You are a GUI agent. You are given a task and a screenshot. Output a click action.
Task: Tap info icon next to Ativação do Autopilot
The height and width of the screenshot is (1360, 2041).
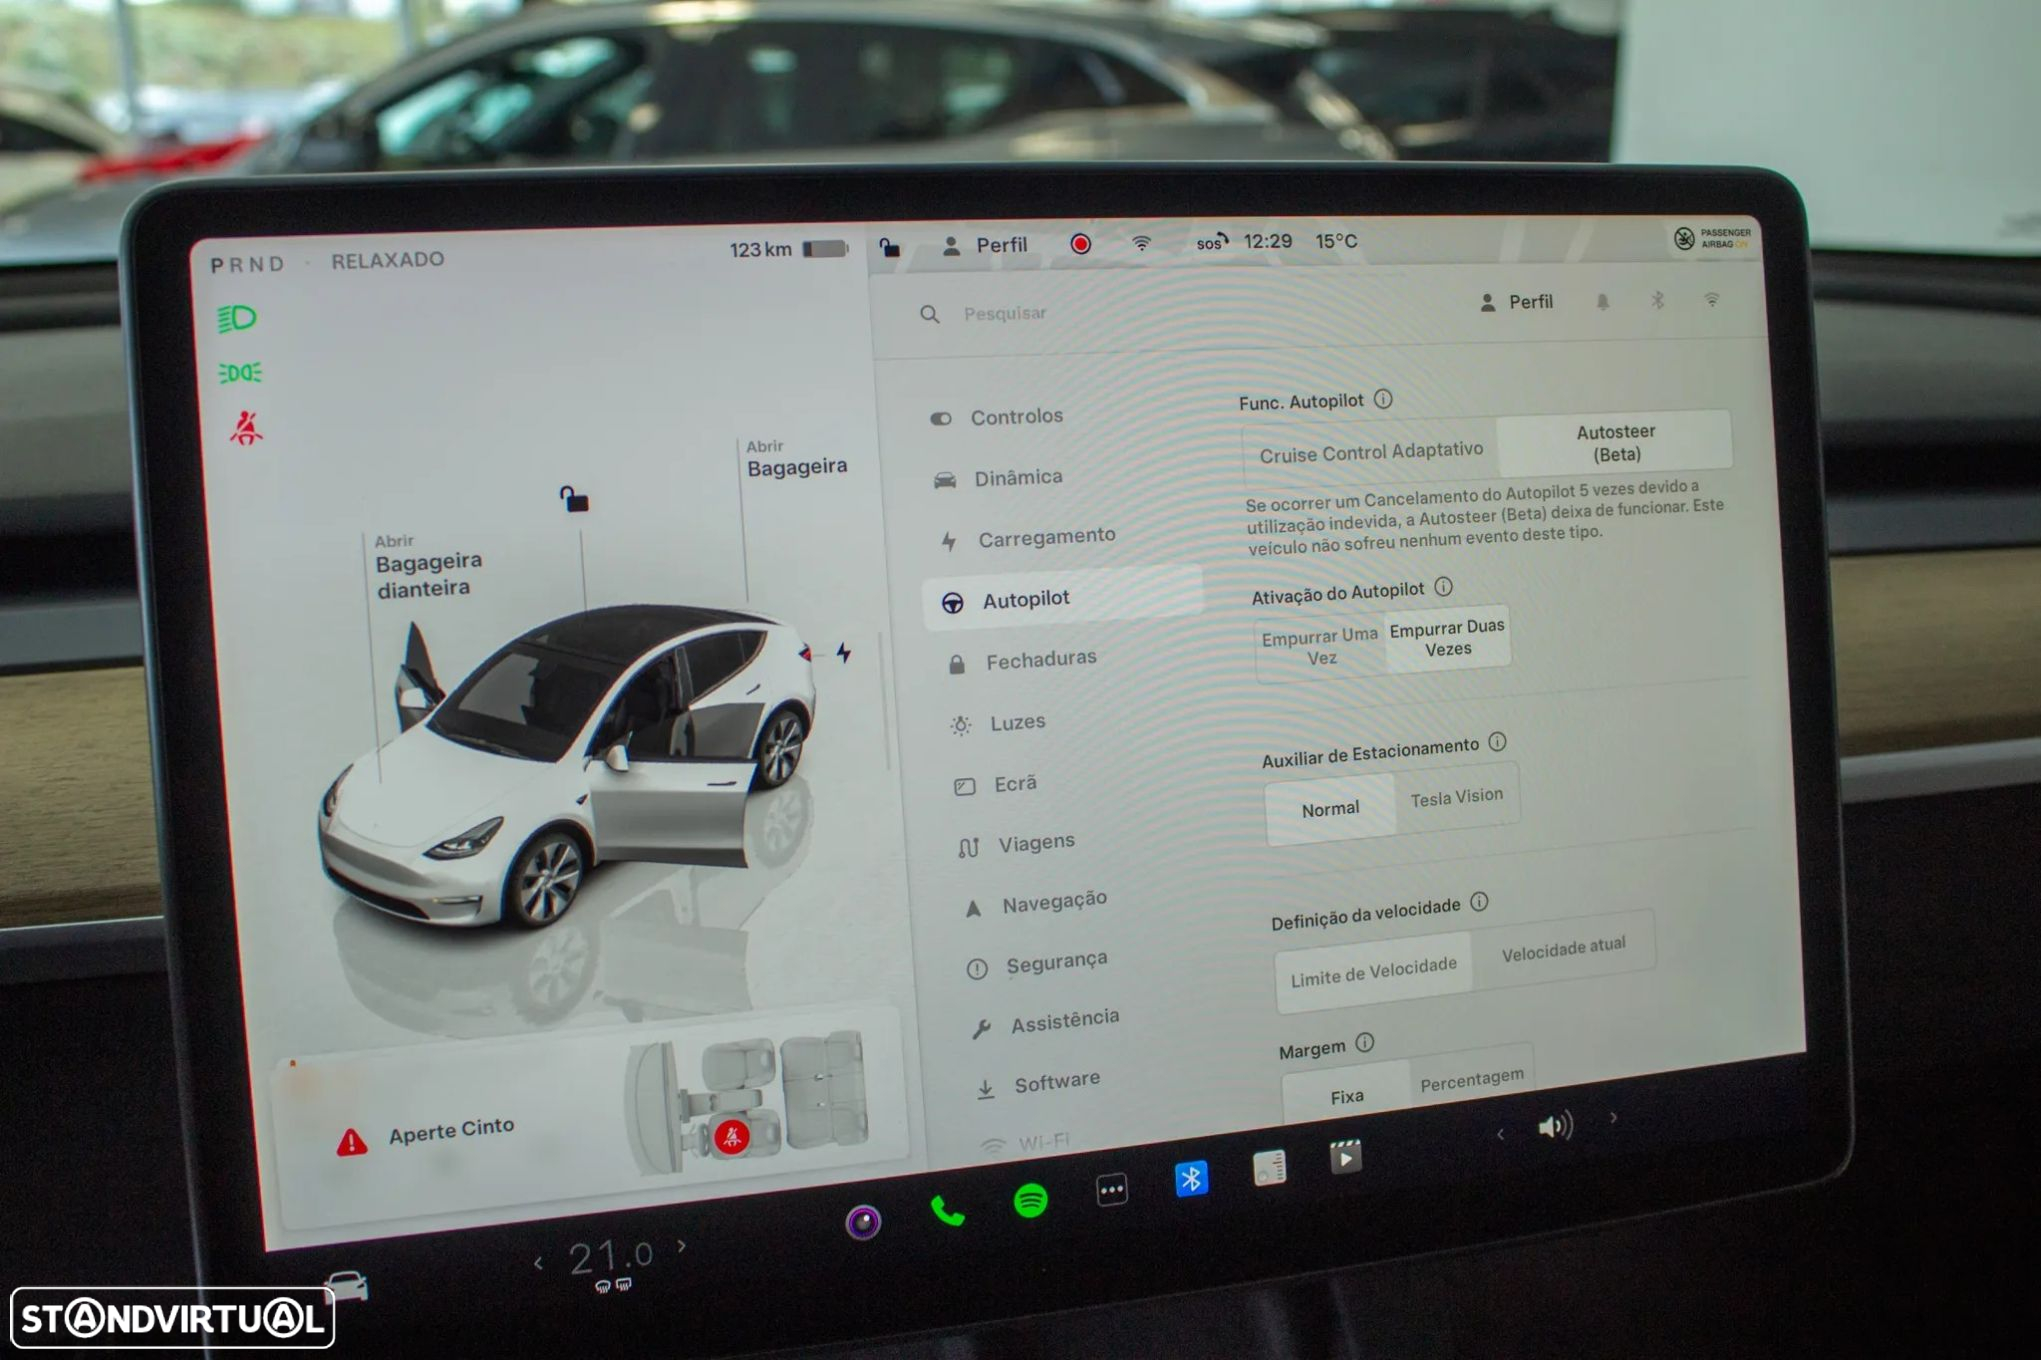pyautogui.click(x=1443, y=587)
